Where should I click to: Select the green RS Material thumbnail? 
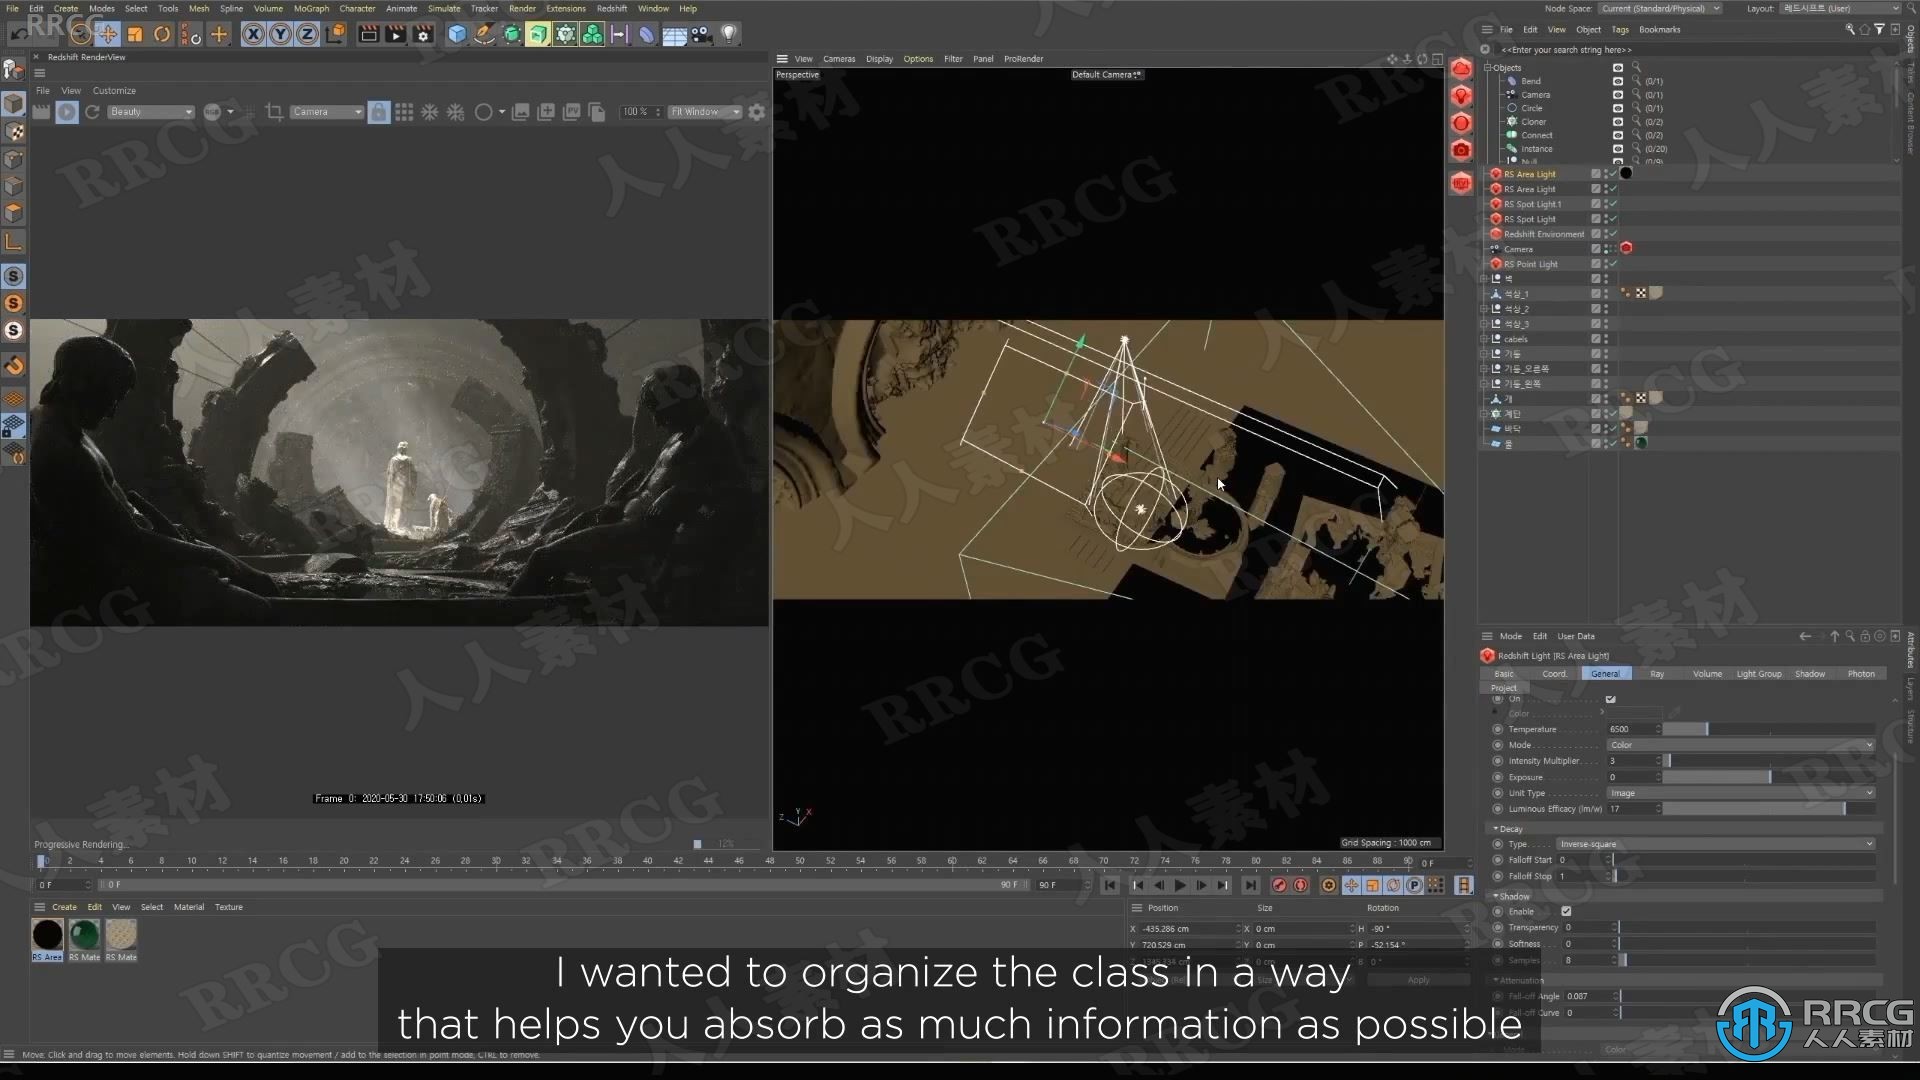tap(84, 935)
